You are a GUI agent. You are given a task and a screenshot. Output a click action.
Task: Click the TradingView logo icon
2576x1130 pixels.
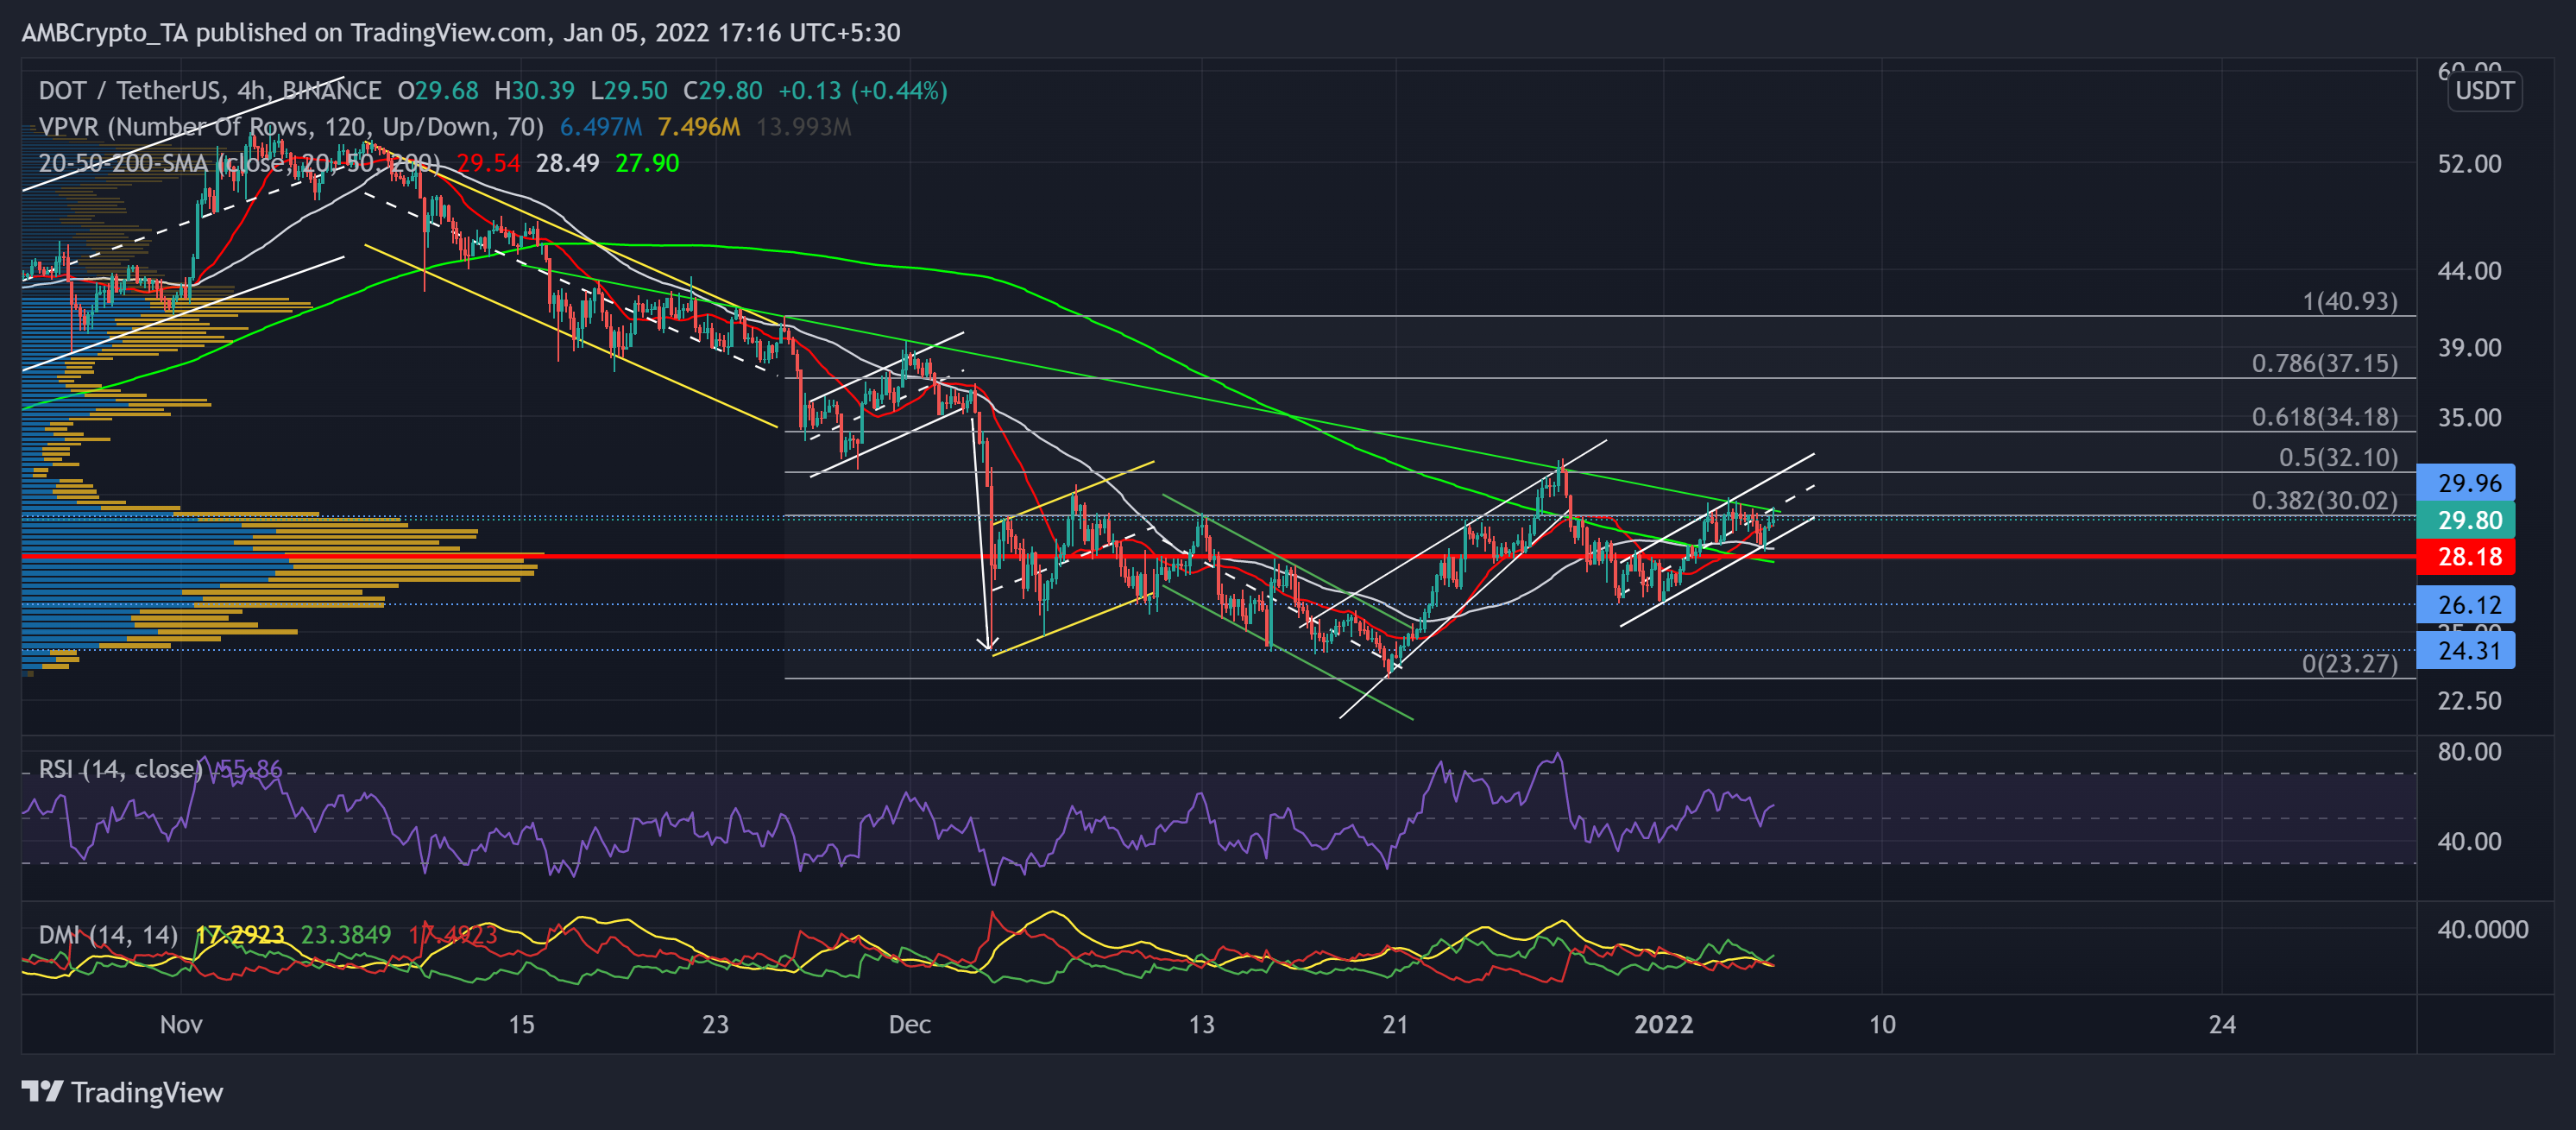(x=42, y=1091)
